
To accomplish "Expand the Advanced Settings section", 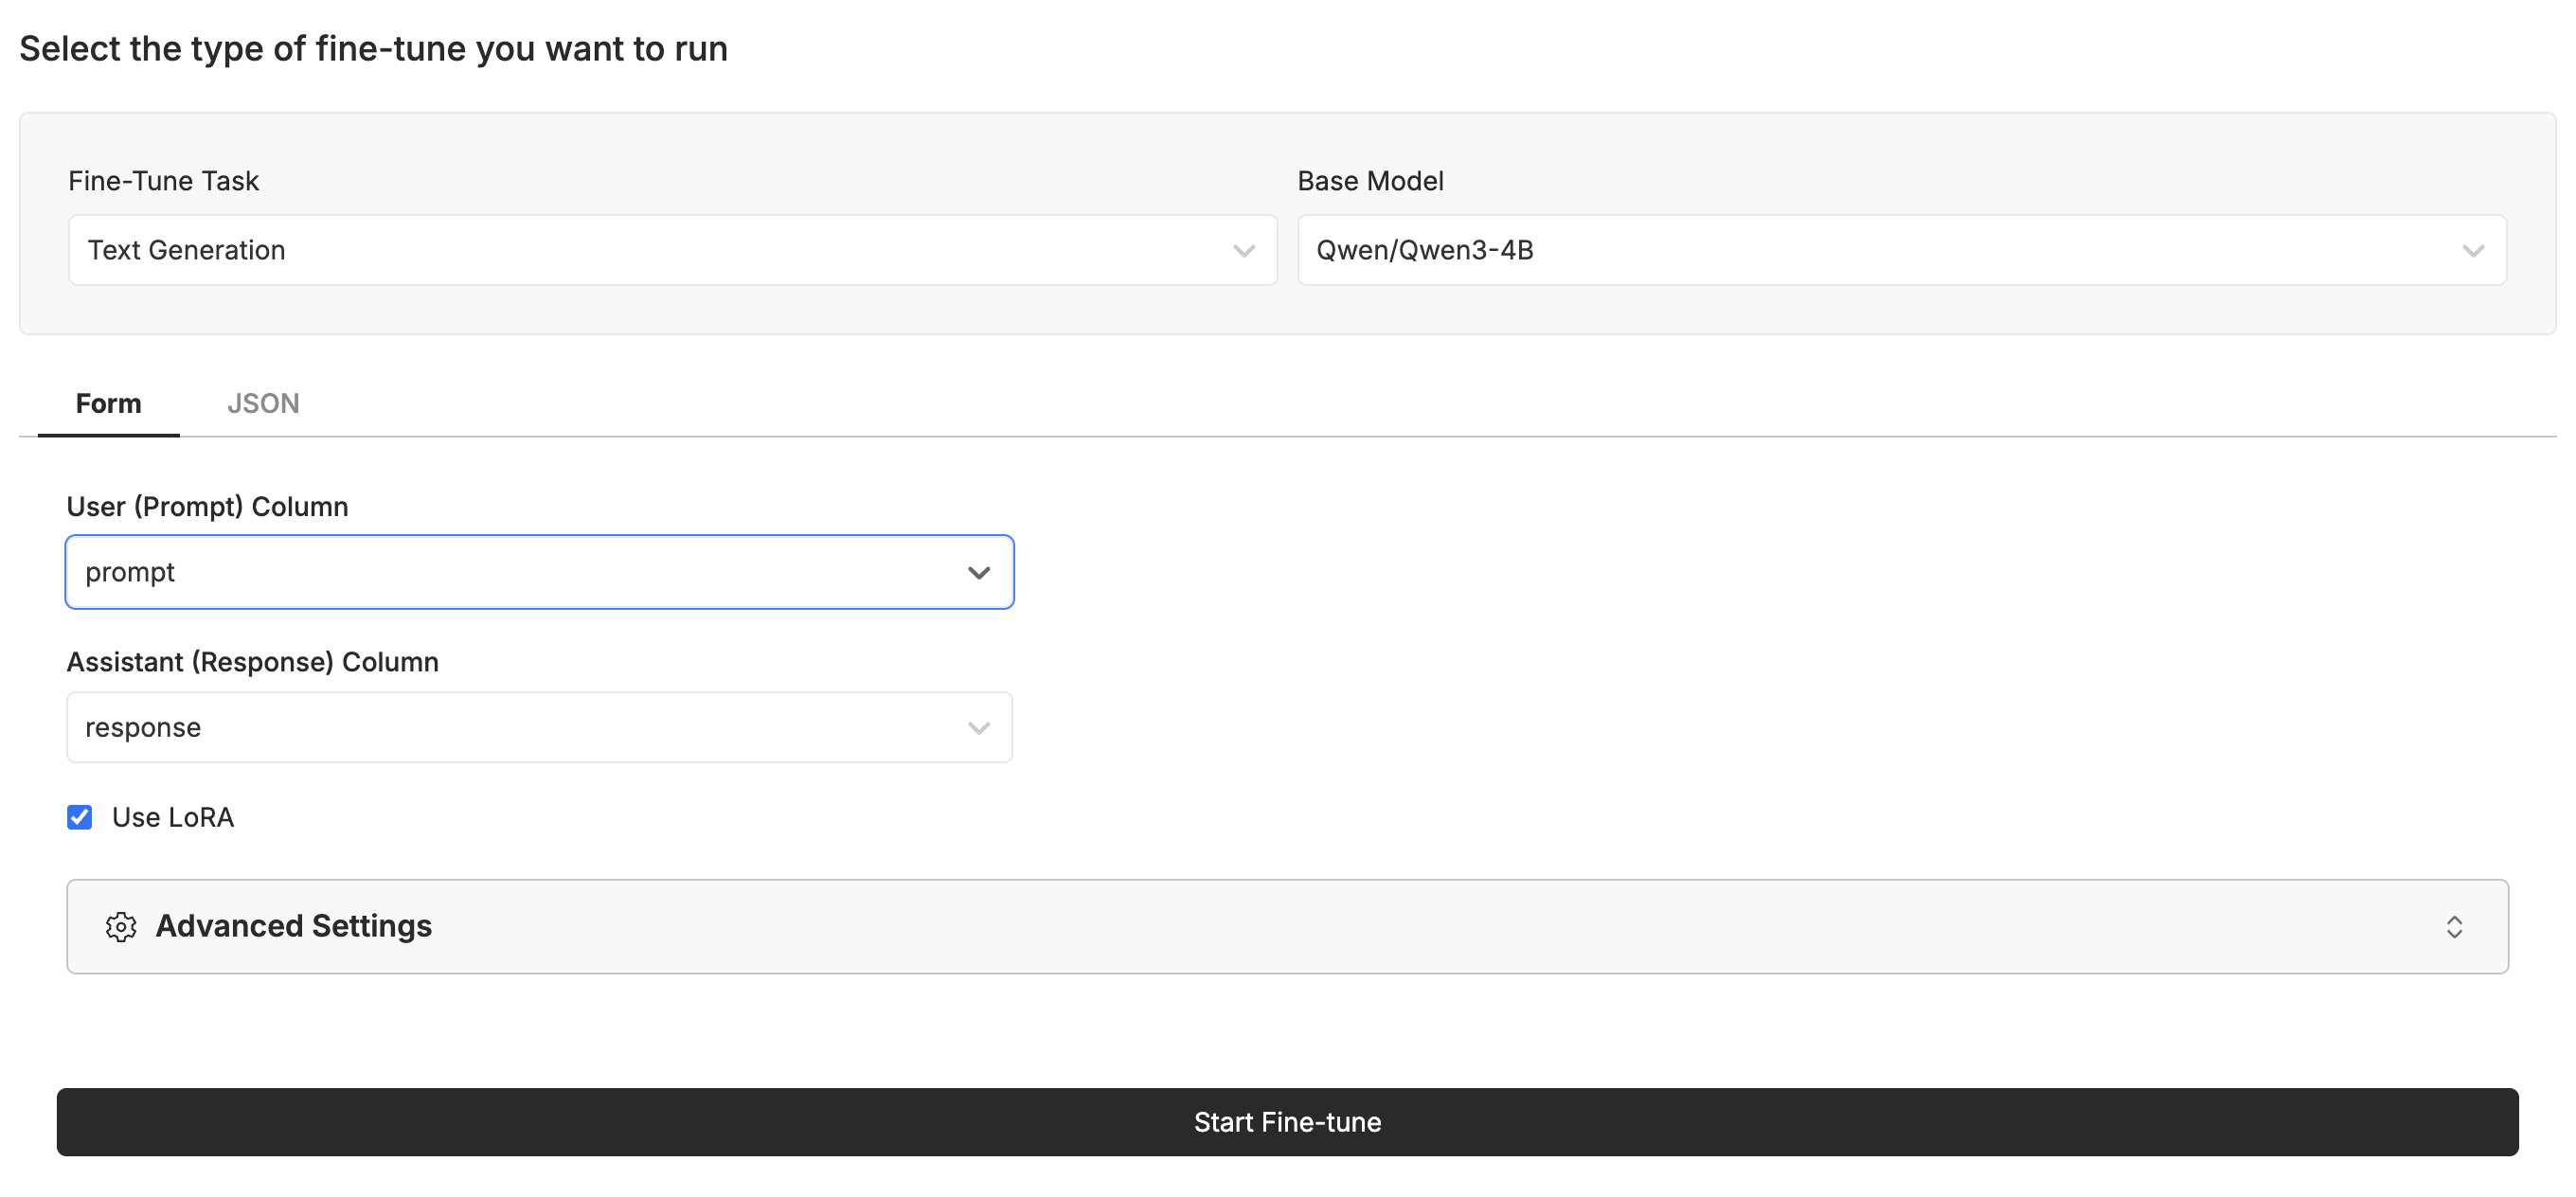I will coord(1287,927).
